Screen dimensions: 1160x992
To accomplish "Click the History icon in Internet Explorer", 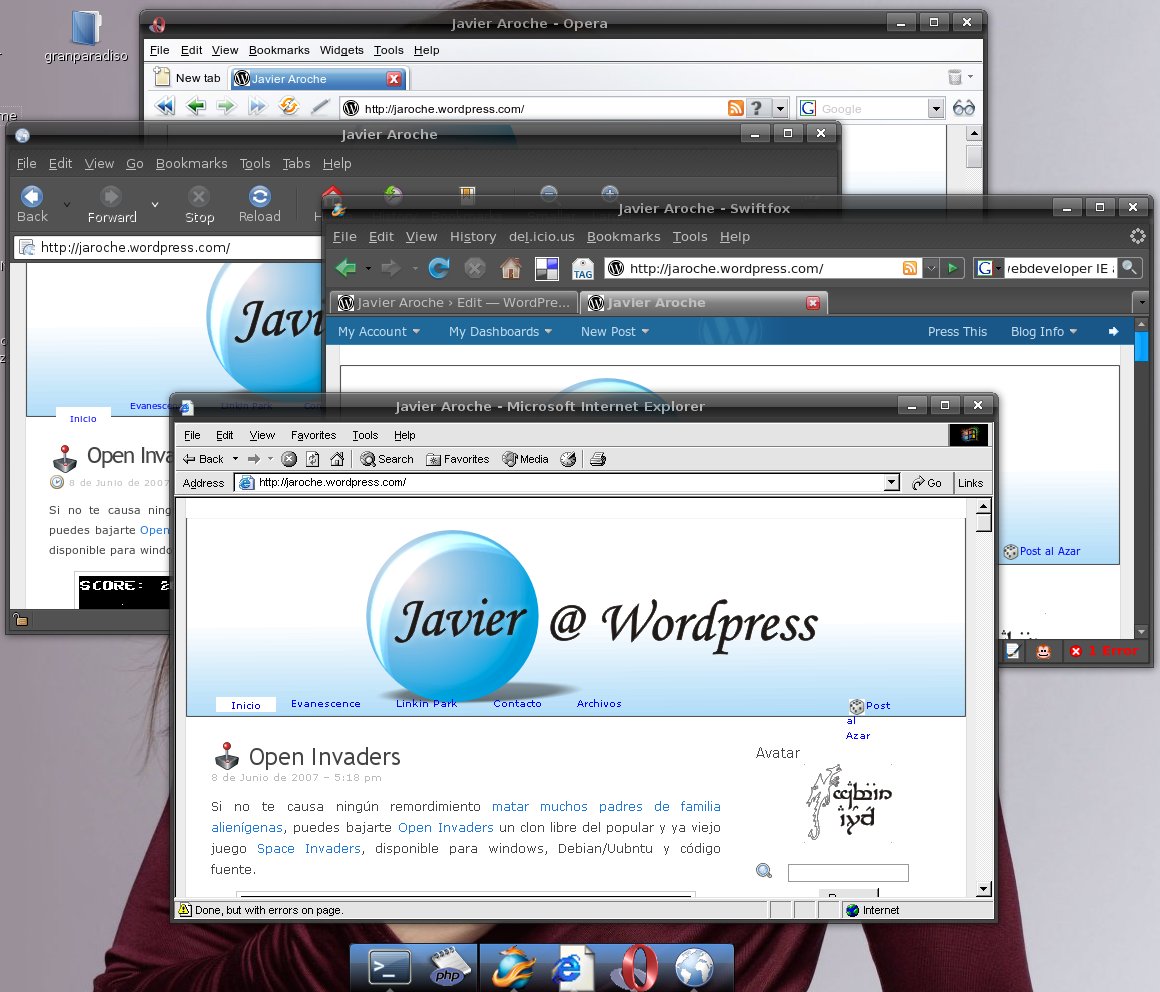I will 568,459.
